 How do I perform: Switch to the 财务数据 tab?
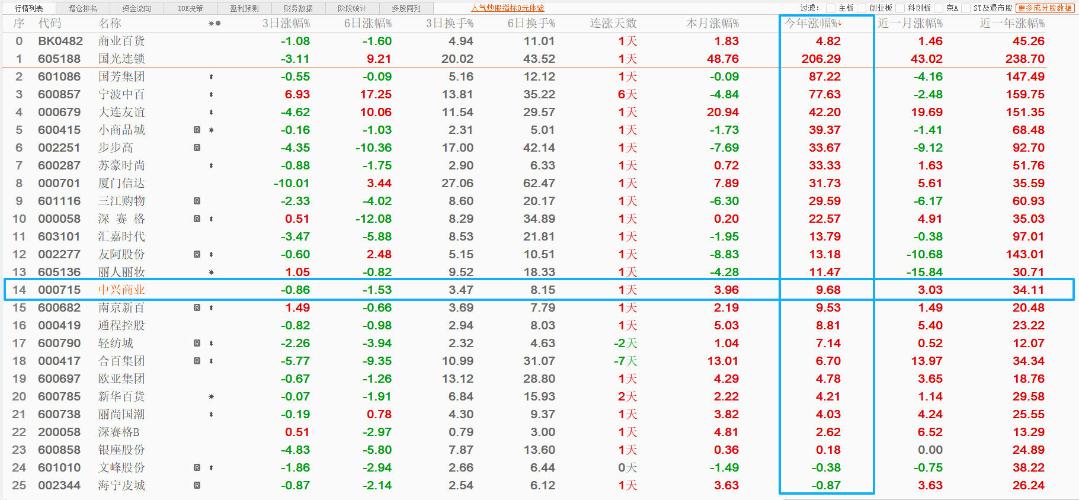pyautogui.click(x=297, y=8)
